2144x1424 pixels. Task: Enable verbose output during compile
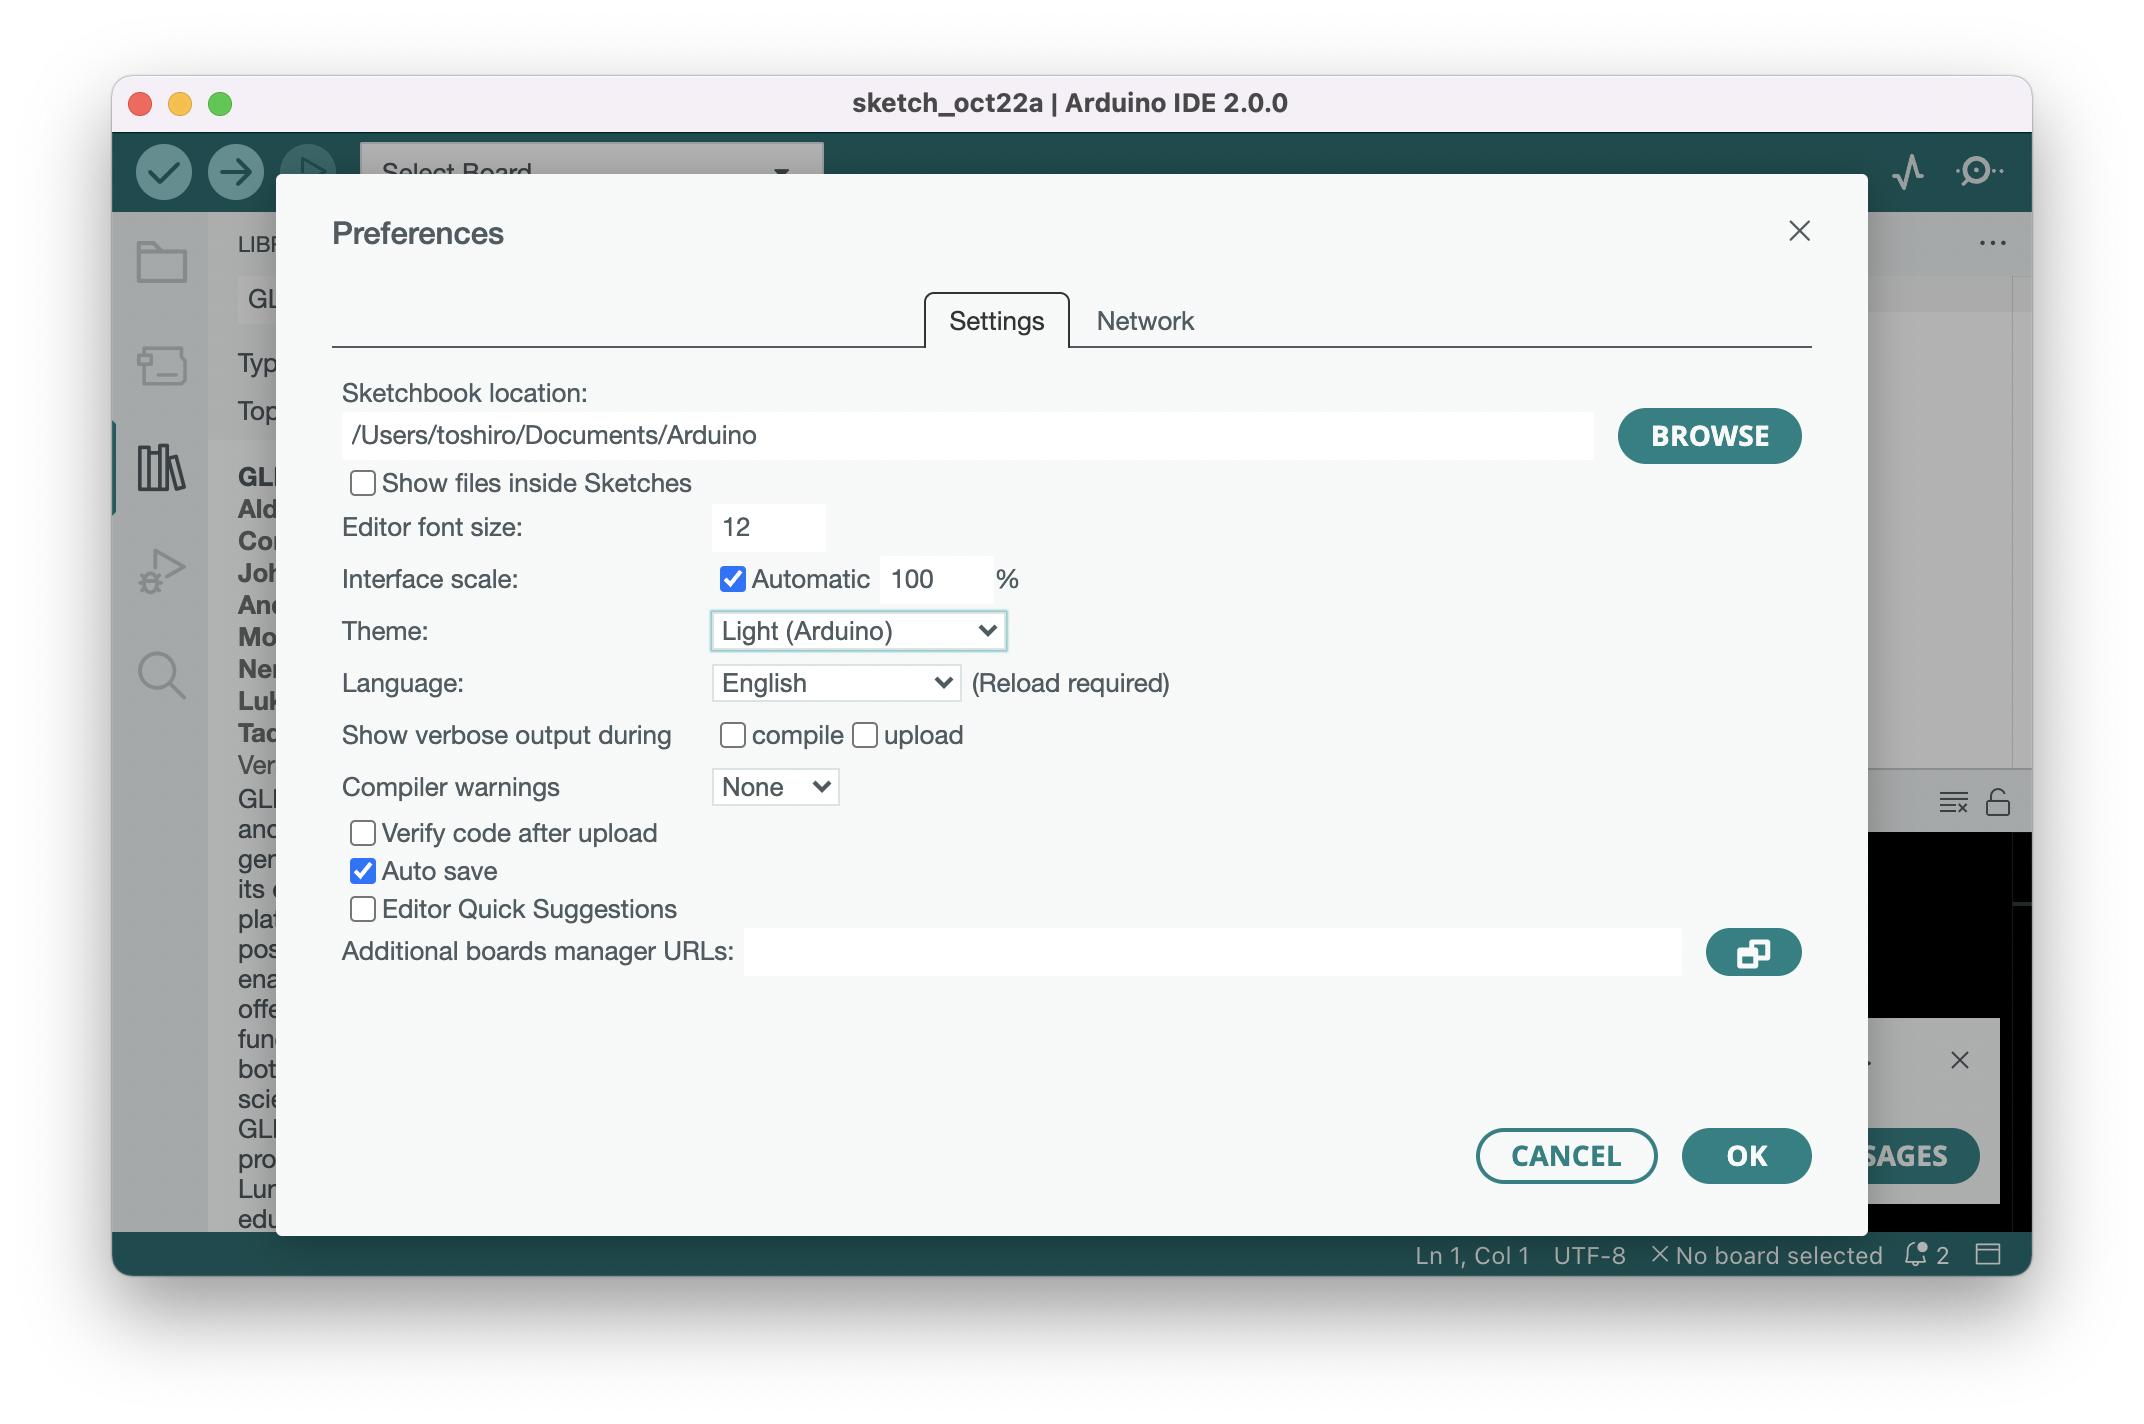tap(732, 735)
